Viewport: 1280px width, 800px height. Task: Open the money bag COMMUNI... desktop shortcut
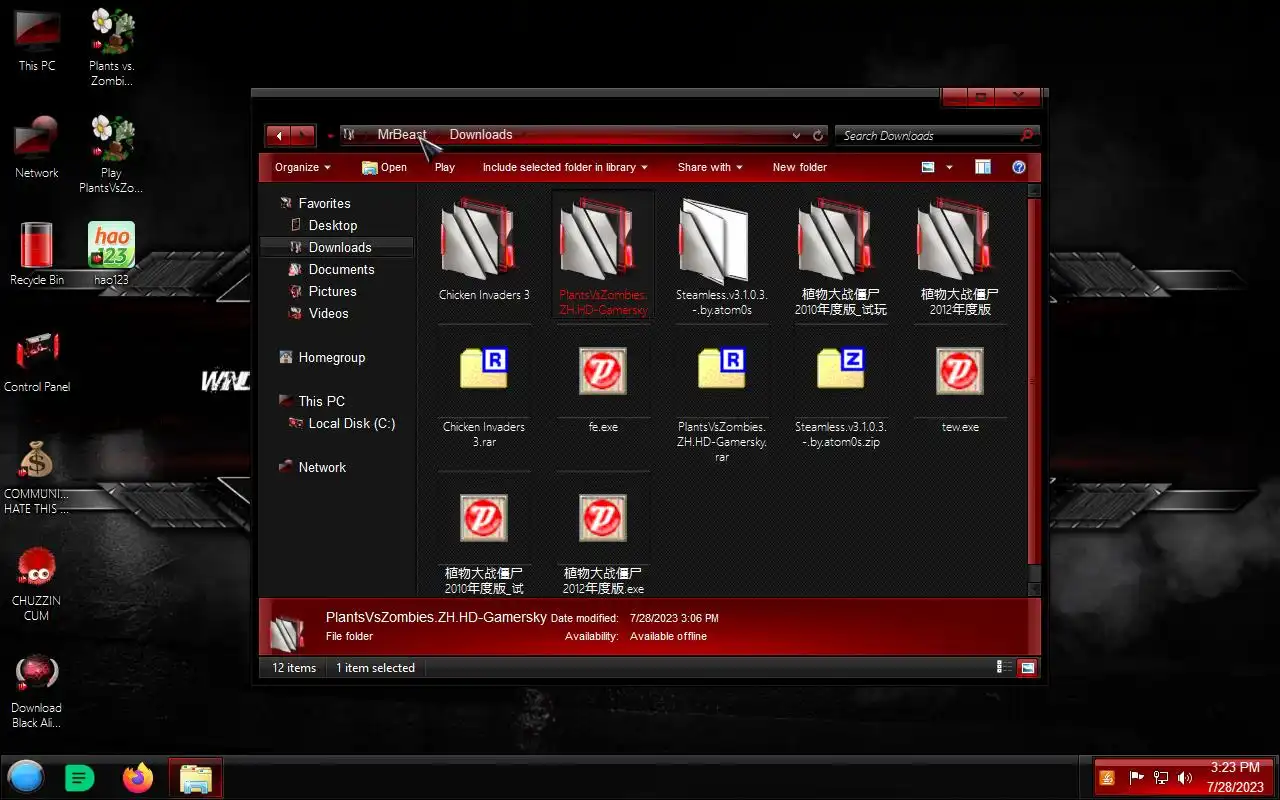tap(37, 476)
